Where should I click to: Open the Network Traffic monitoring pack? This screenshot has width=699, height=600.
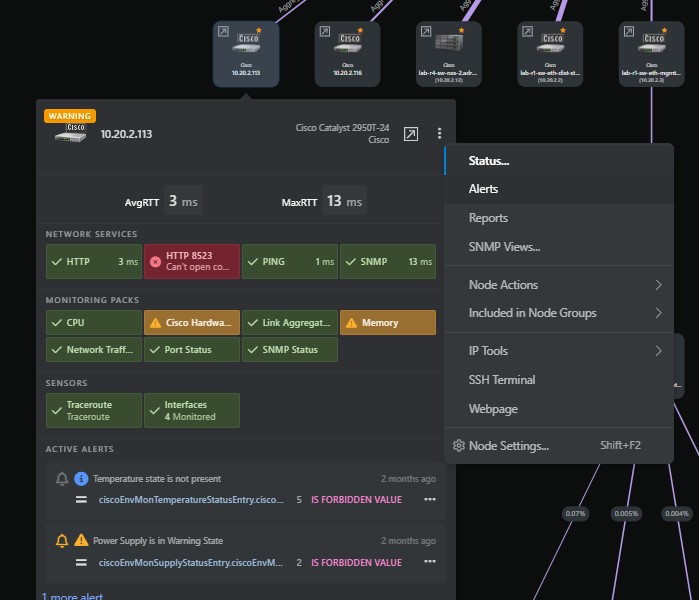click(x=94, y=349)
